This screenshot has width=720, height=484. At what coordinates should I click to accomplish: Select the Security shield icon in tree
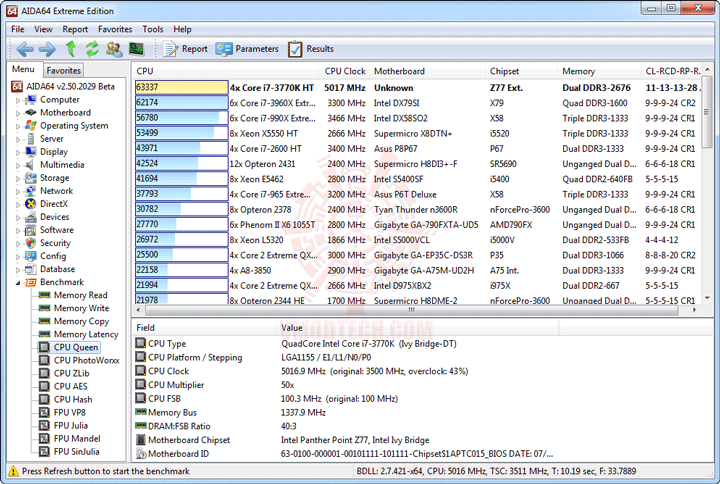coord(31,243)
